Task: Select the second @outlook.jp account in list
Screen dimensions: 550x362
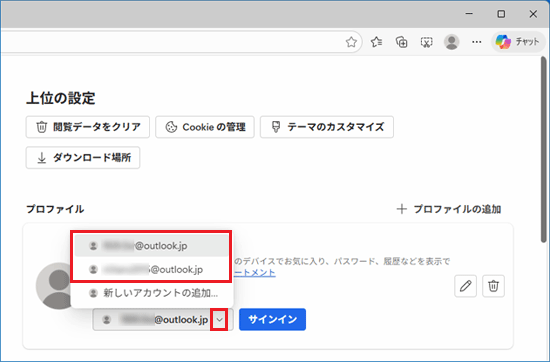Action: (x=152, y=269)
